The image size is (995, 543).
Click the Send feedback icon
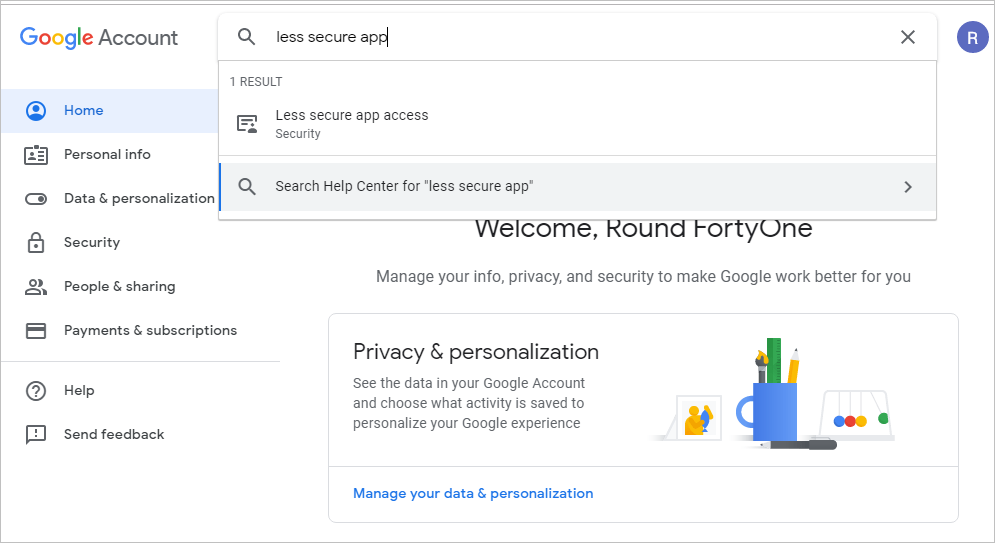pyautogui.click(x=36, y=435)
